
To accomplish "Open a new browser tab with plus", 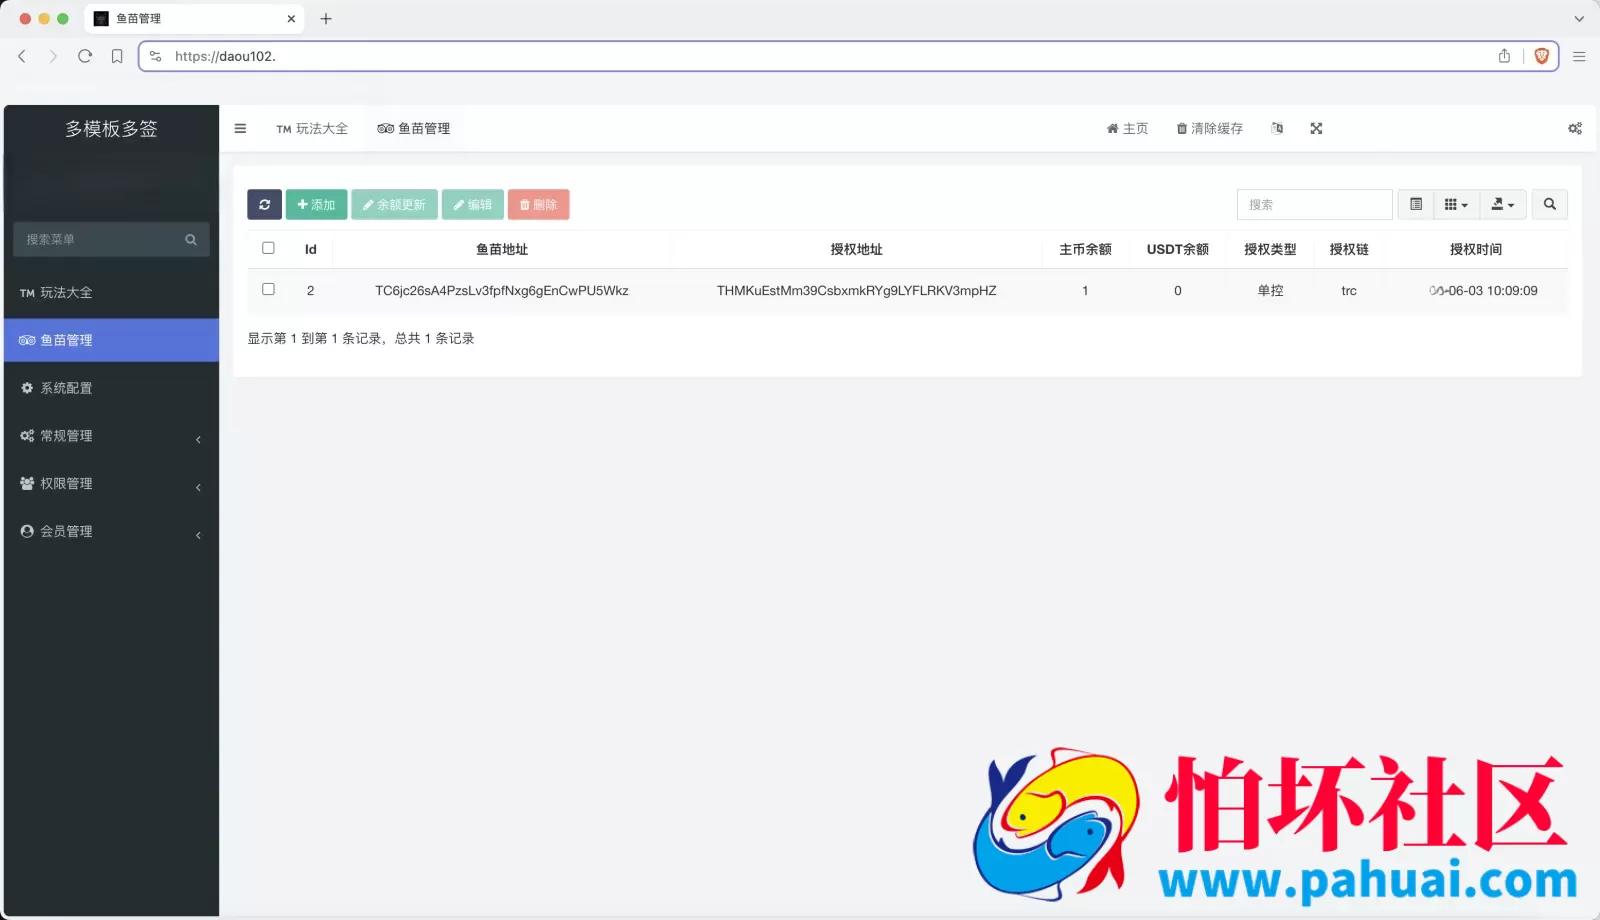I will (x=326, y=18).
